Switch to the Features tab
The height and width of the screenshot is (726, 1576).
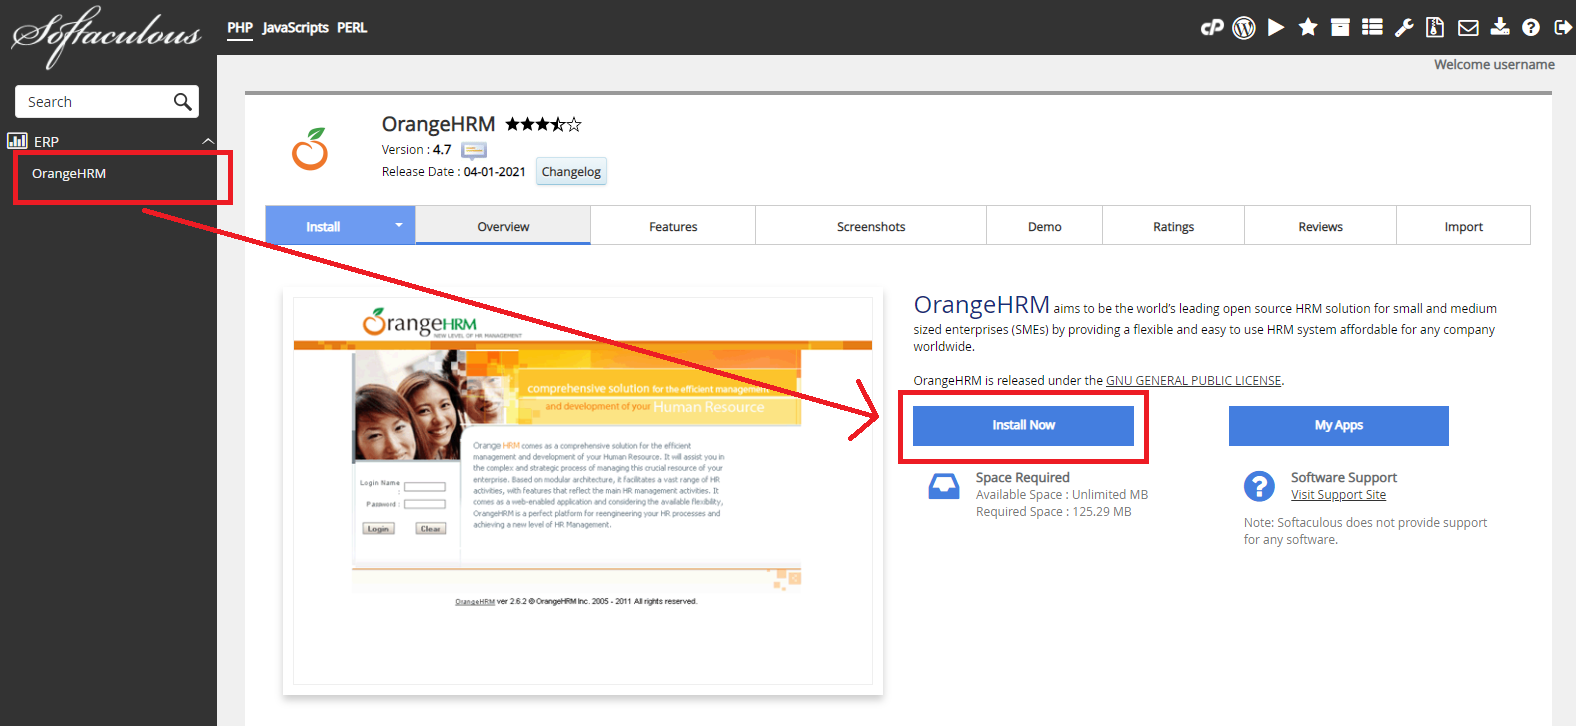tap(673, 227)
